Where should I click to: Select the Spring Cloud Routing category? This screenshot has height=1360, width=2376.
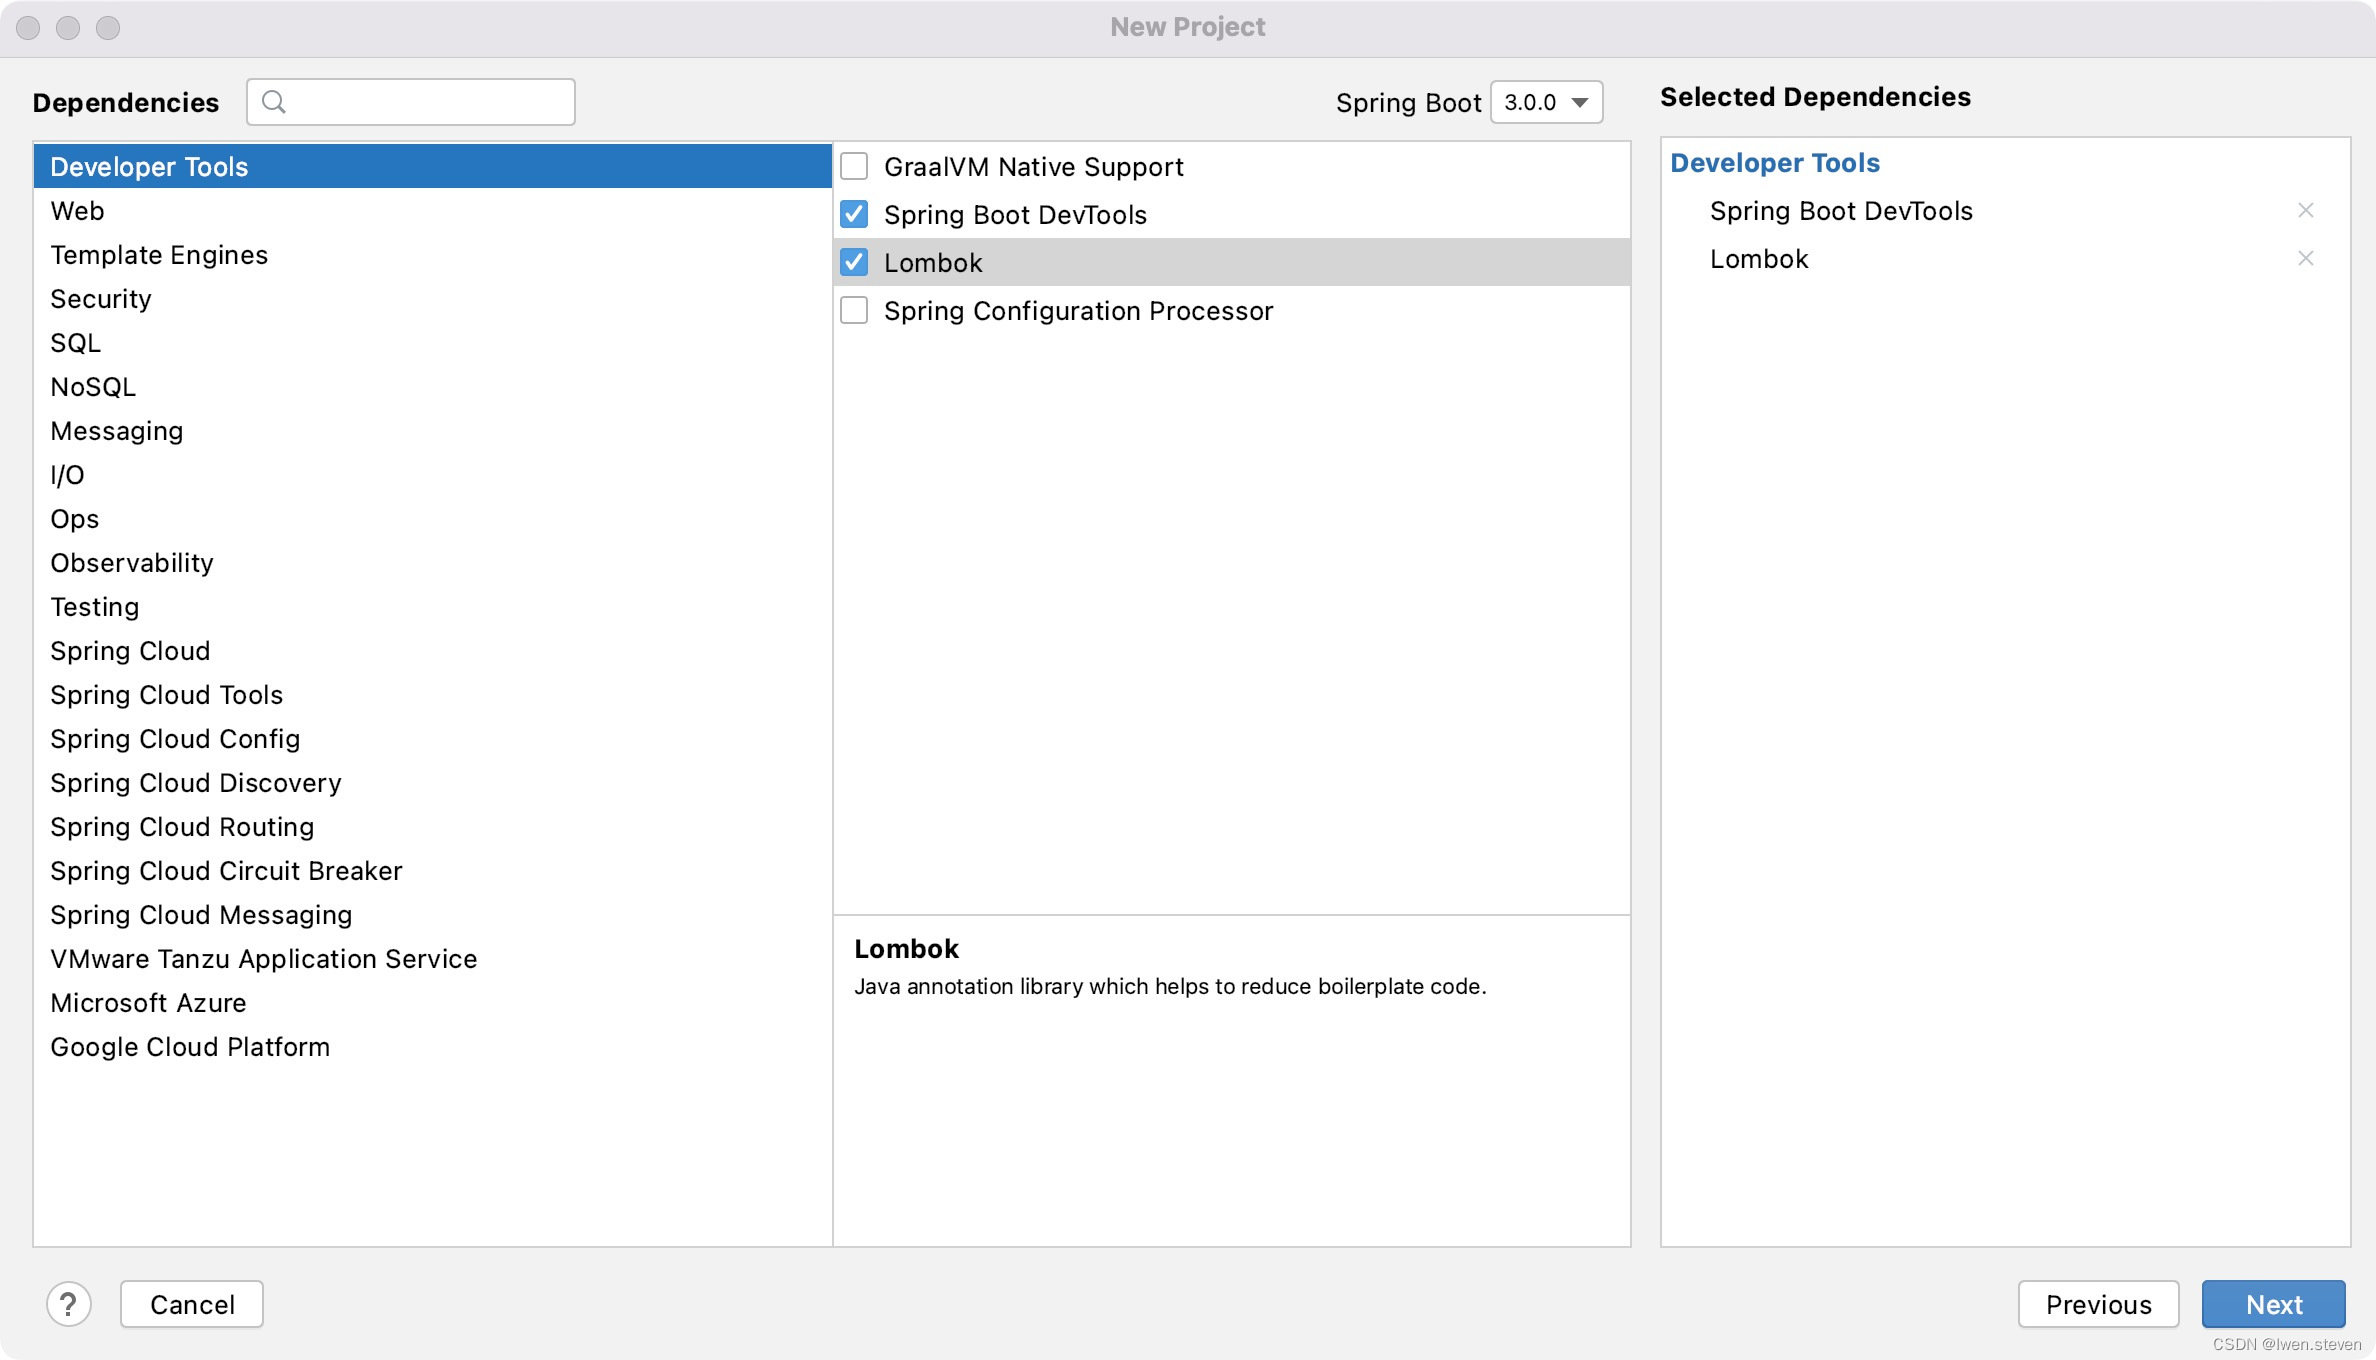click(433, 826)
